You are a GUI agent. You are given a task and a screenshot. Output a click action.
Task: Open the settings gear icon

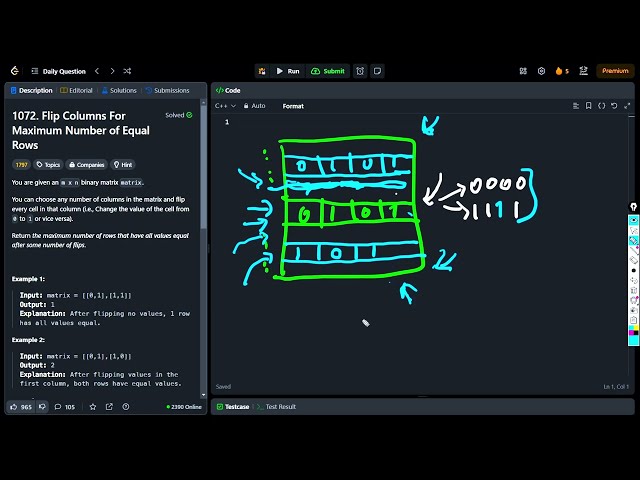[x=541, y=71]
